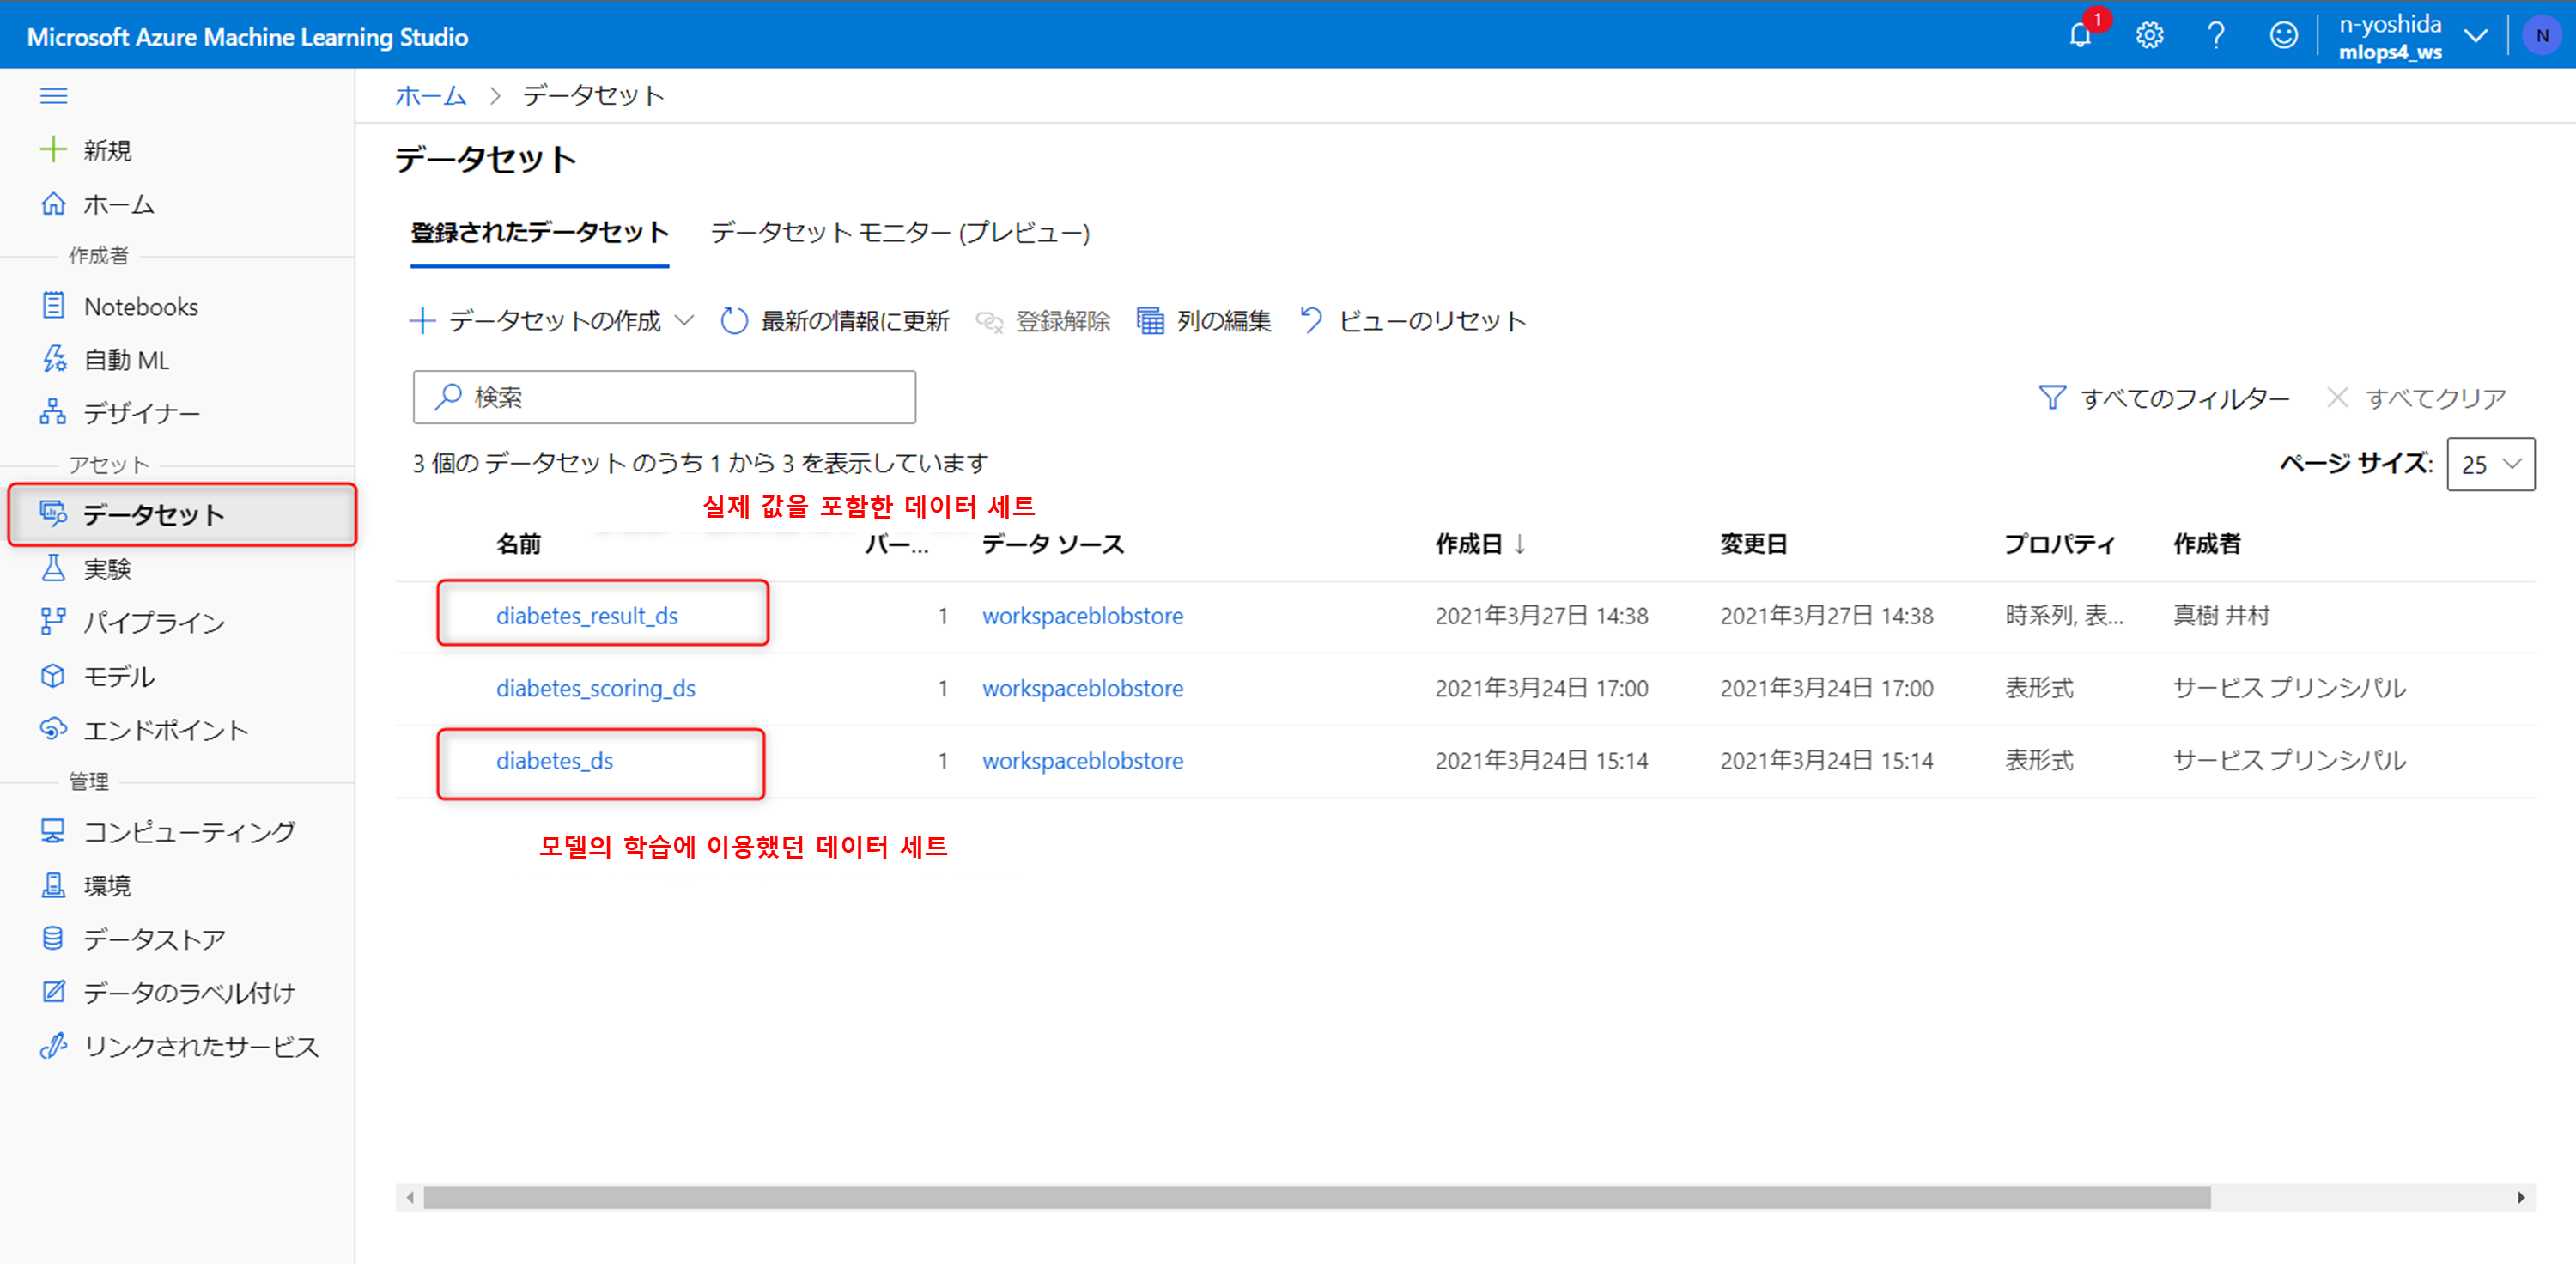Click the Home (ホーム) breadcrumb link
The image size is (2576, 1264).
point(430,96)
